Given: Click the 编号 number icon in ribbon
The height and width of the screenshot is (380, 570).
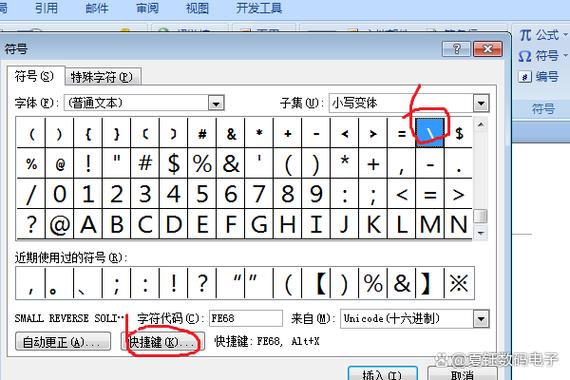Looking at the screenshot, I should [x=525, y=77].
